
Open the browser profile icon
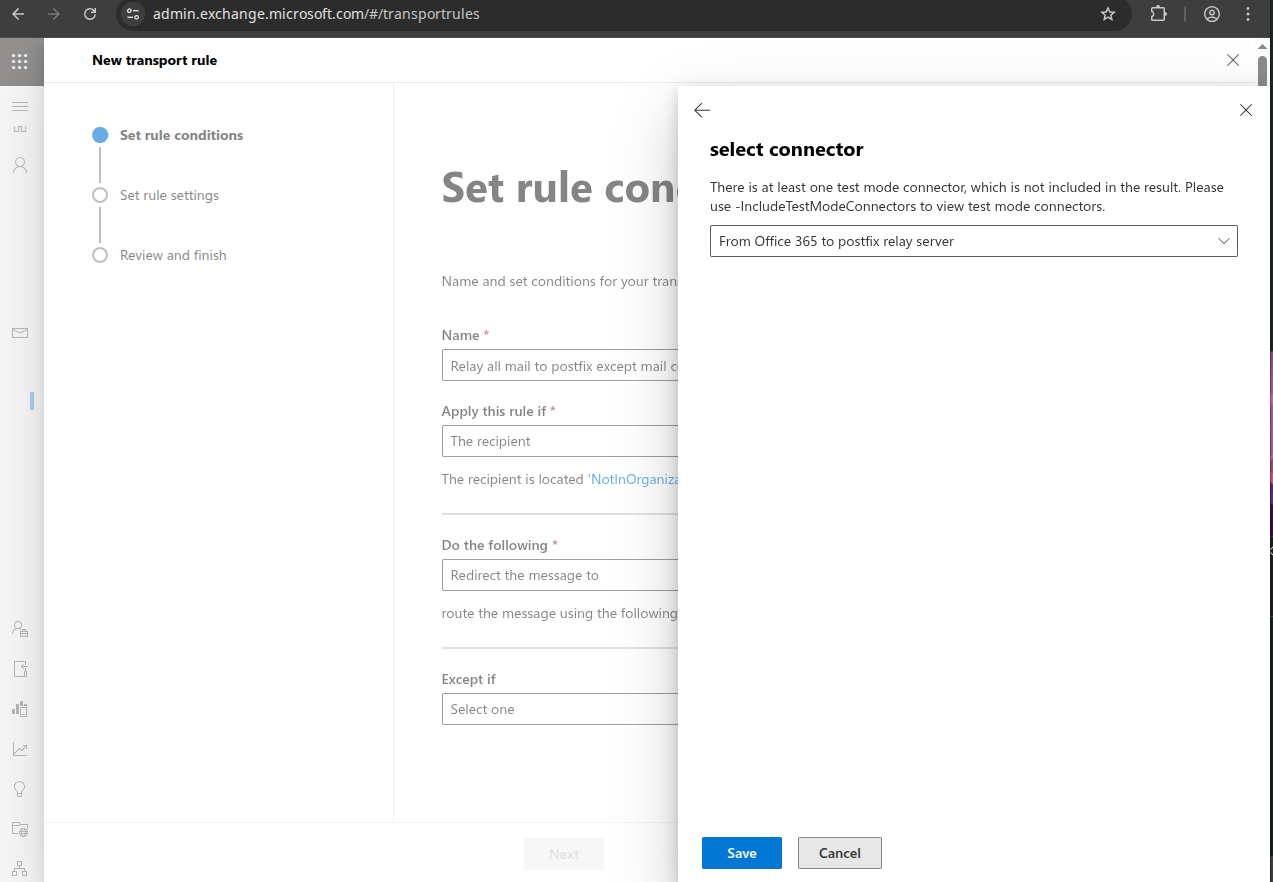click(1212, 14)
